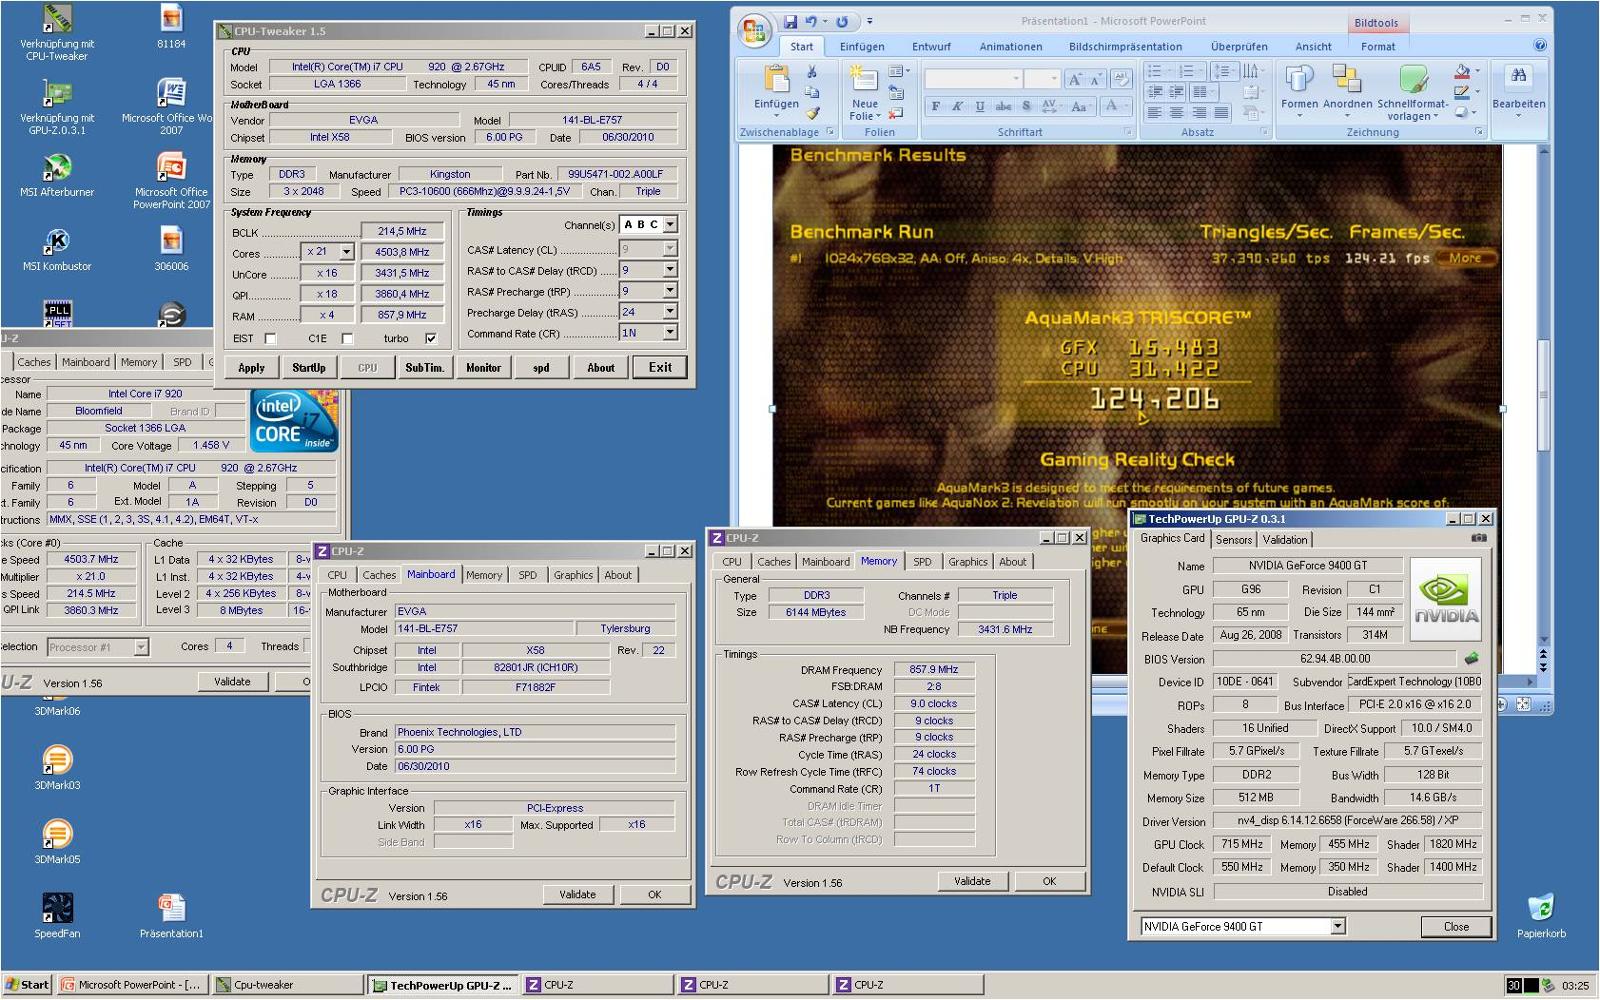Viewport: 1600px width, 1000px height.
Task: Click the justify alignment icon in Absatz
Action: tap(1220, 113)
